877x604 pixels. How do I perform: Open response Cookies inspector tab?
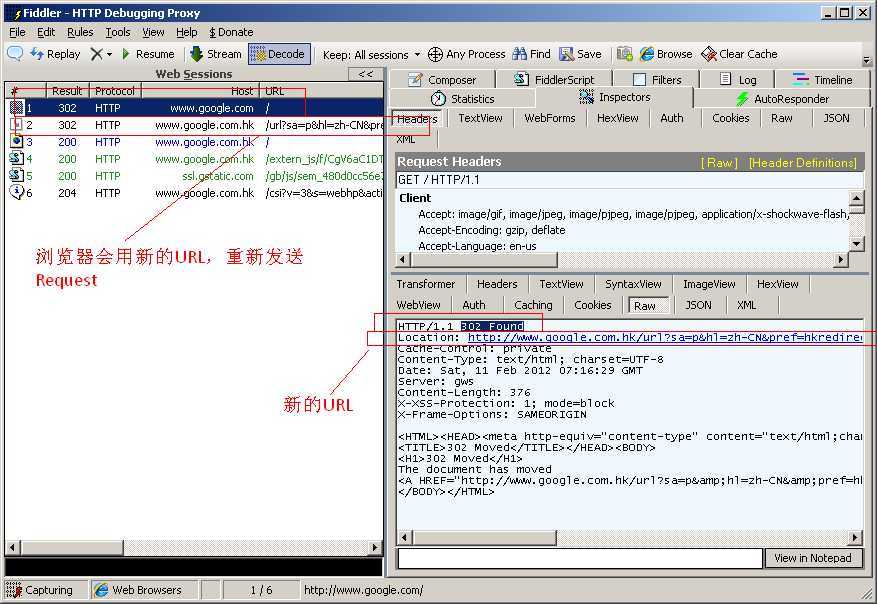click(x=592, y=305)
